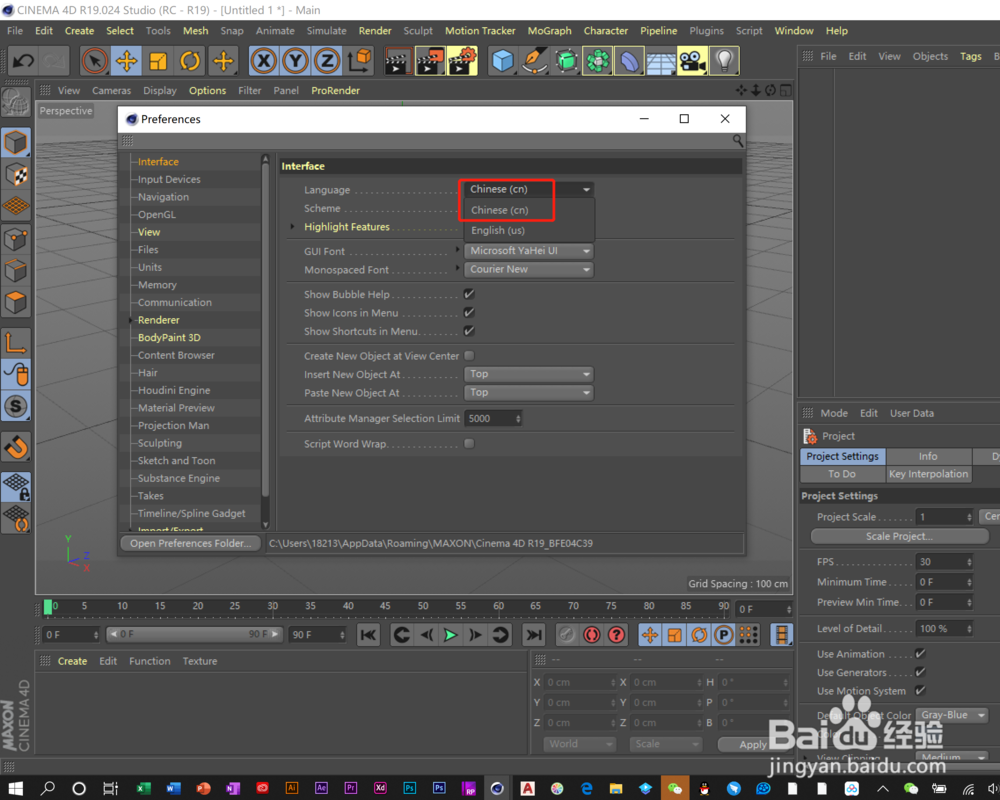
Task: Click Render View clapperboard icon
Action: [397, 61]
